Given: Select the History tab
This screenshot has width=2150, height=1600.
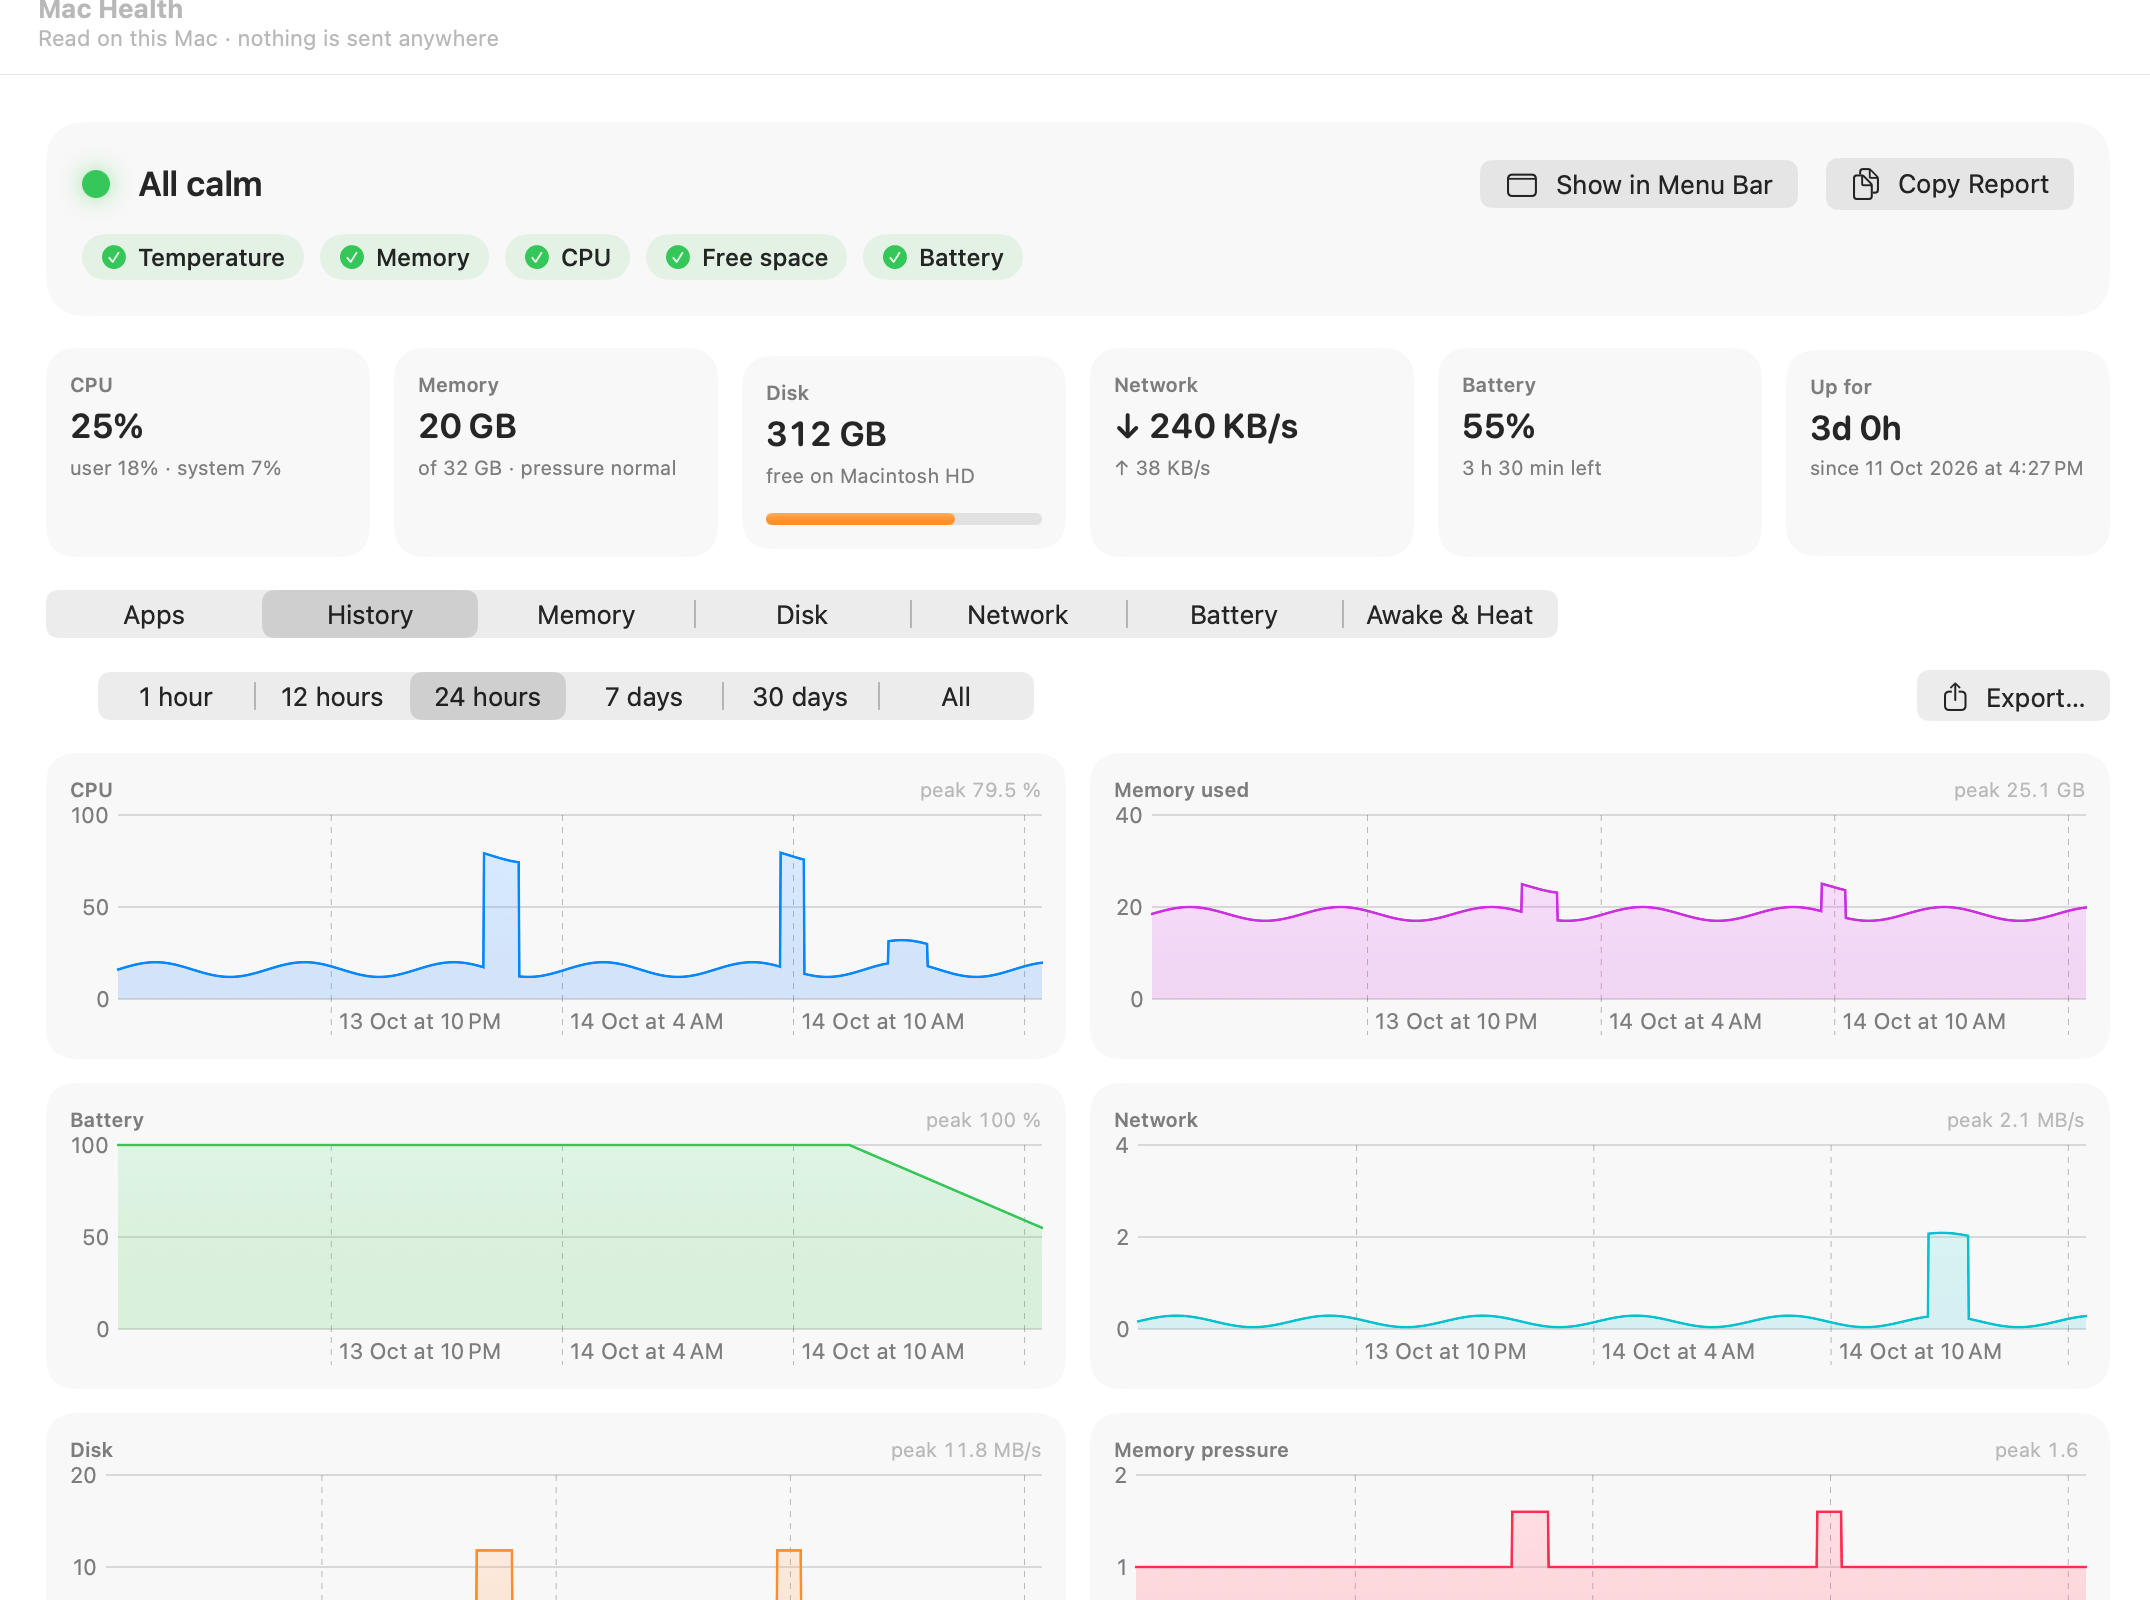Looking at the screenshot, I should point(370,614).
